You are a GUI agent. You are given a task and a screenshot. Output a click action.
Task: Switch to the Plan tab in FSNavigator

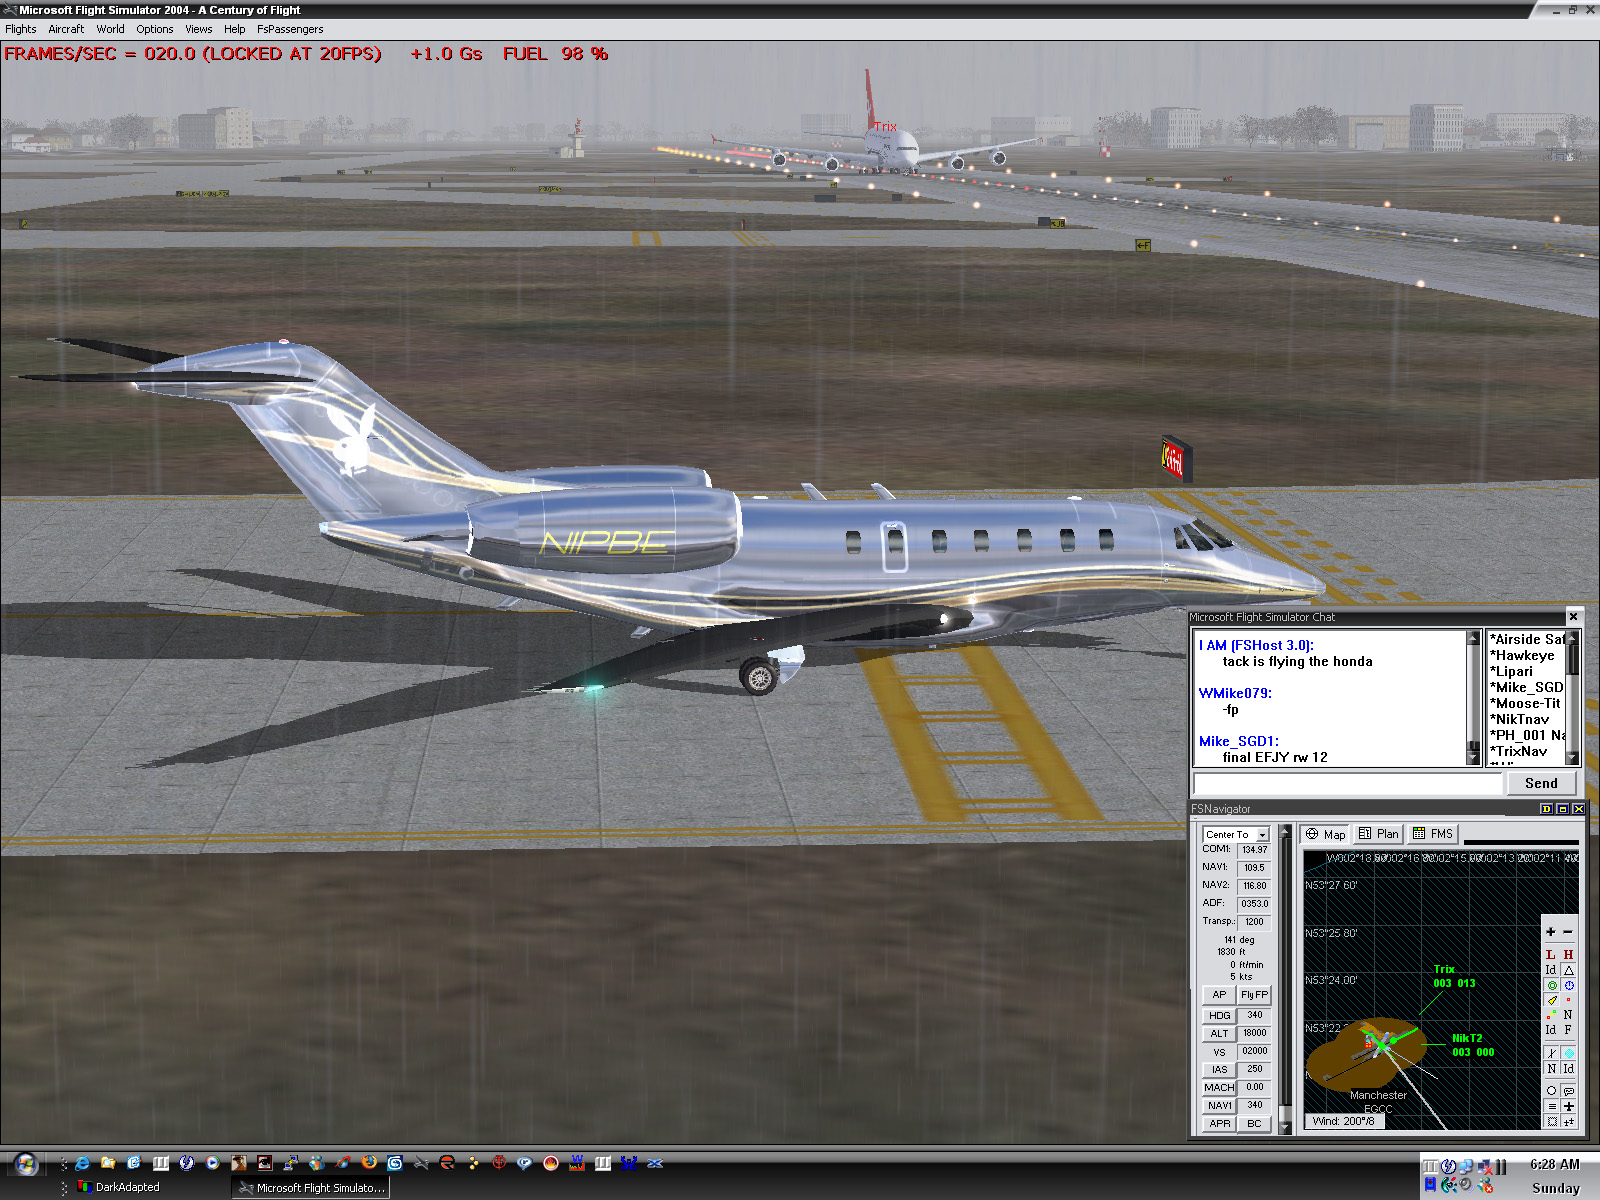(1378, 834)
